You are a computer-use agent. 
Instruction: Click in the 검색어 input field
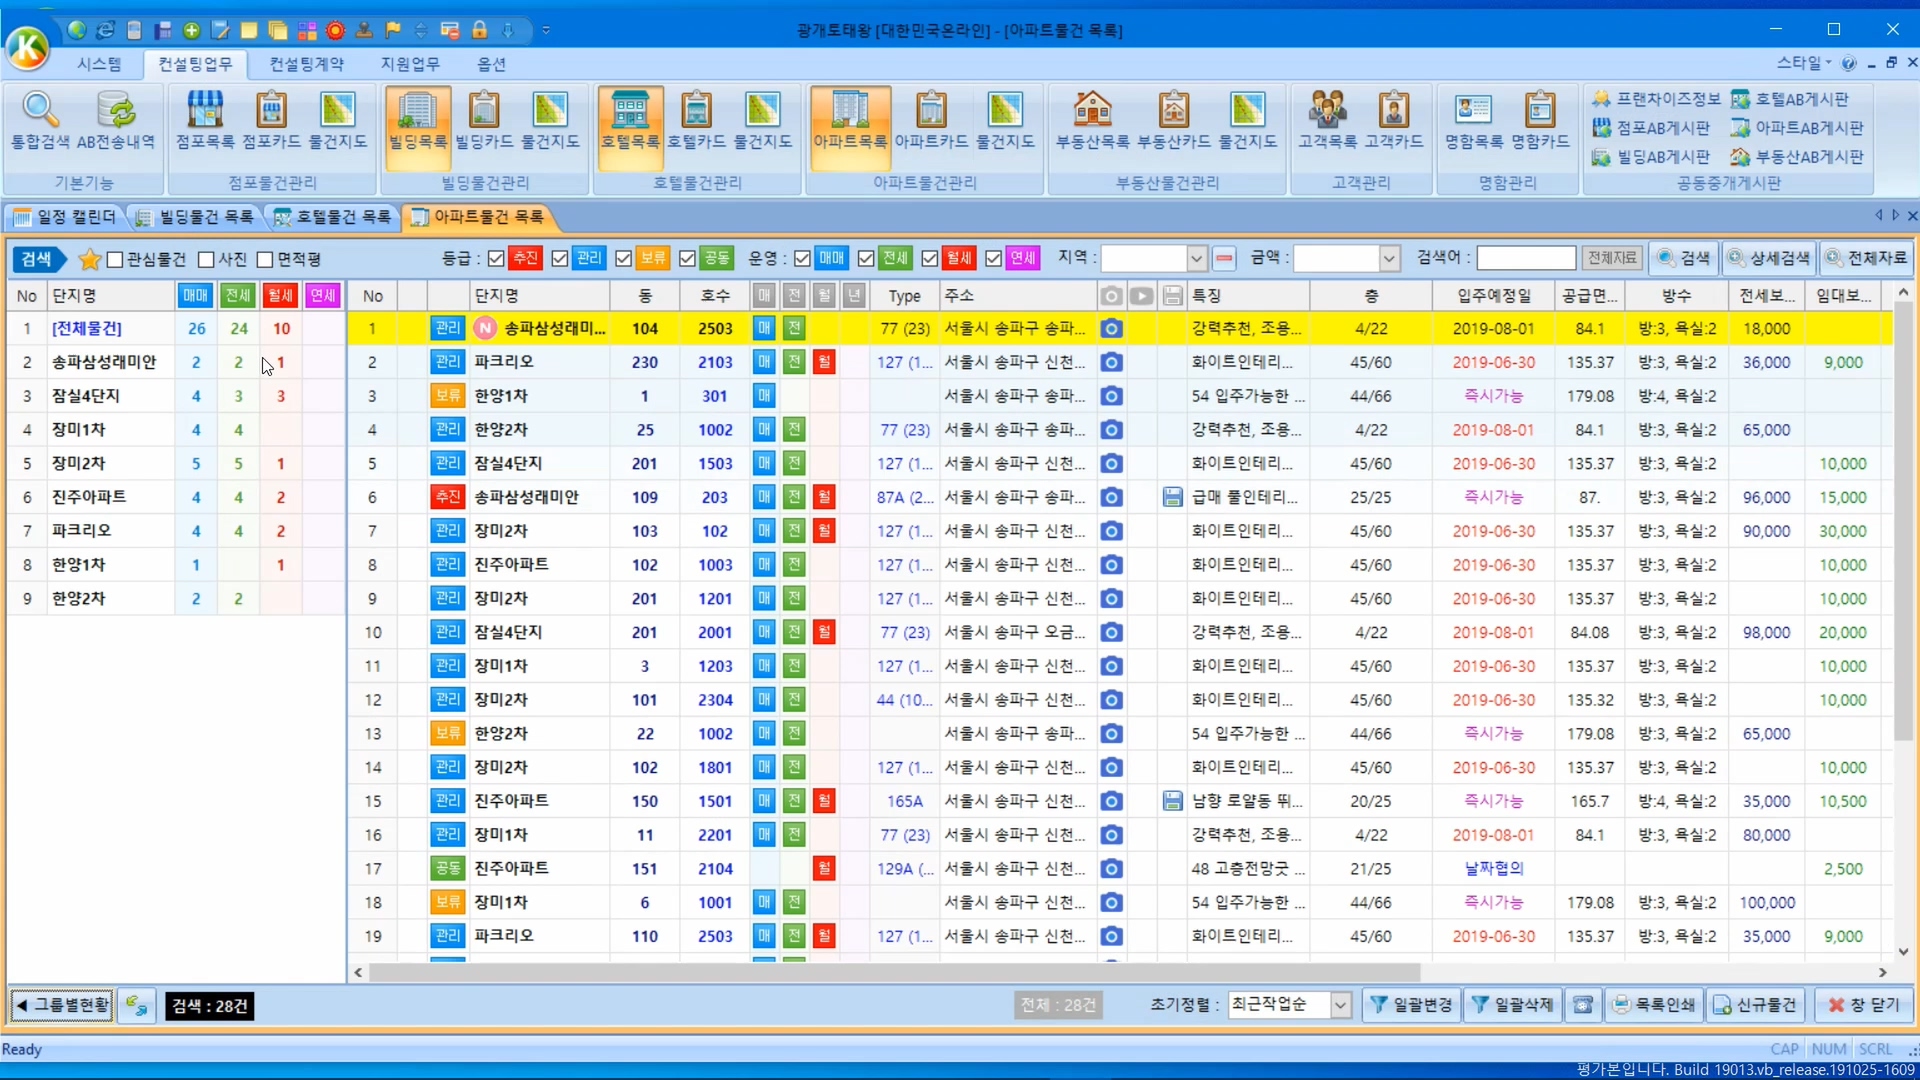point(1525,259)
